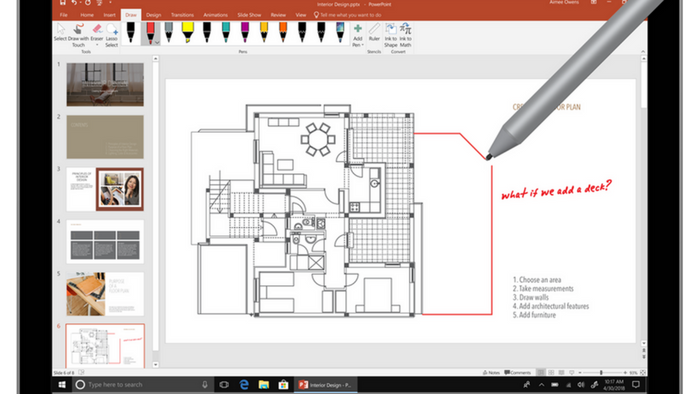Image resolution: width=700 pixels, height=394 pixels.
Task: Open Microsoft Store from the taskbar
Action: click(283, 385)
